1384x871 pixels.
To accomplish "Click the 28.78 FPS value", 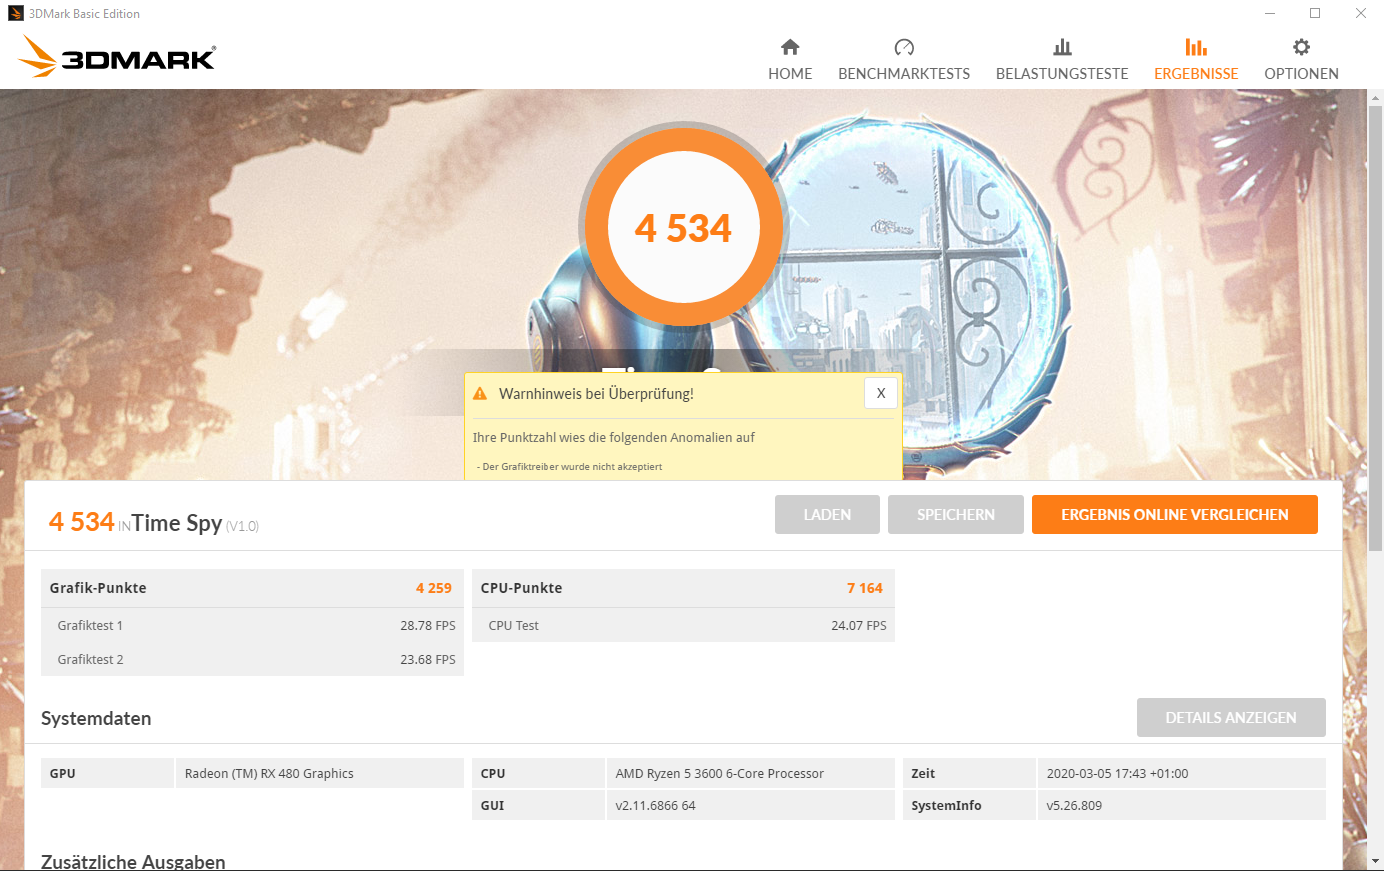I will coord(428,625).
